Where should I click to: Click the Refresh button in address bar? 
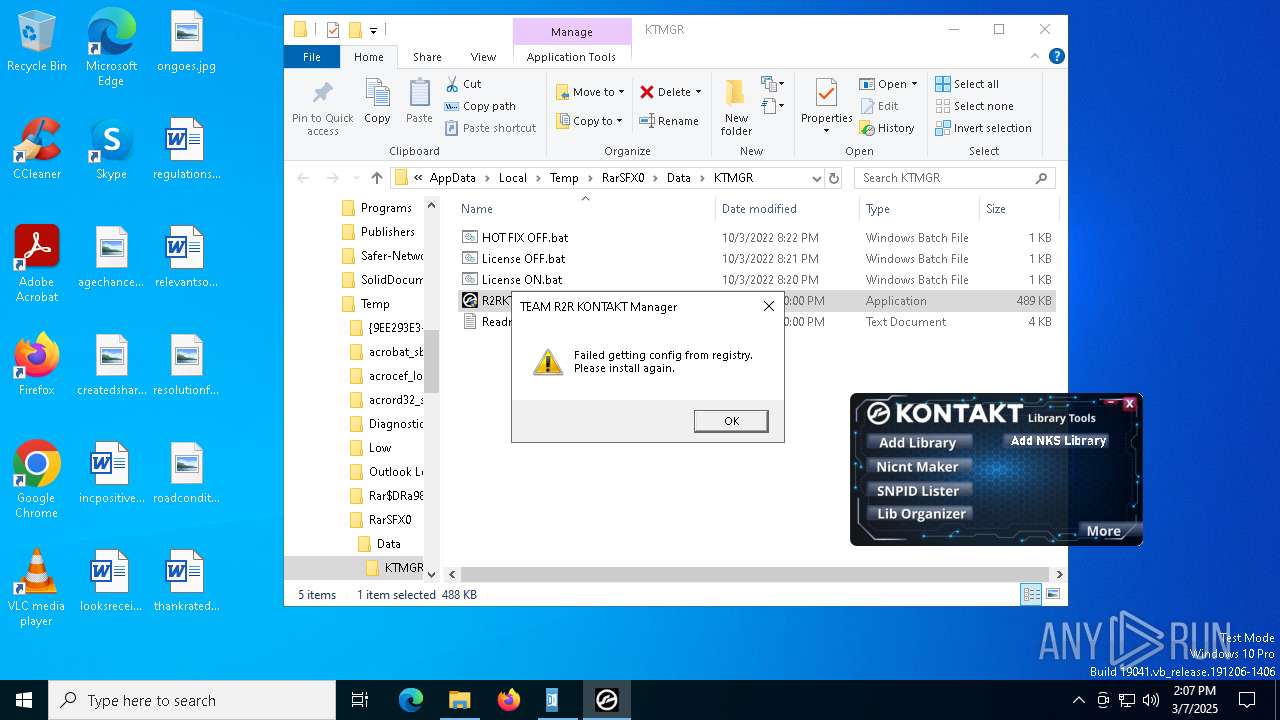[x=834, y=178]
